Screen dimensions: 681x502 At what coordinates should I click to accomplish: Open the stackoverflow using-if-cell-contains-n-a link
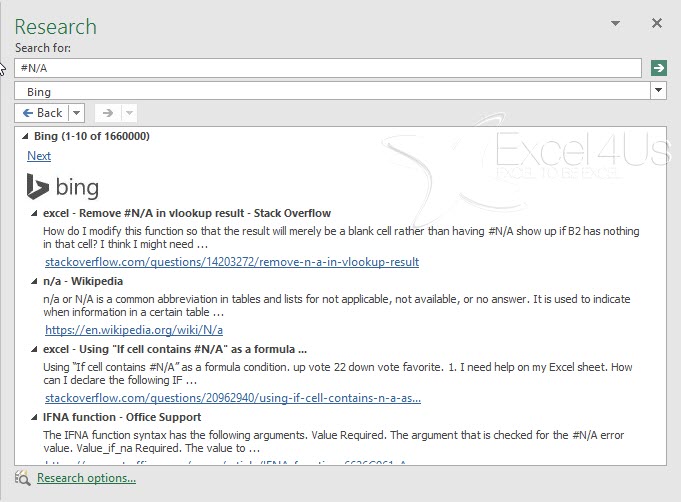click(233, 398)
